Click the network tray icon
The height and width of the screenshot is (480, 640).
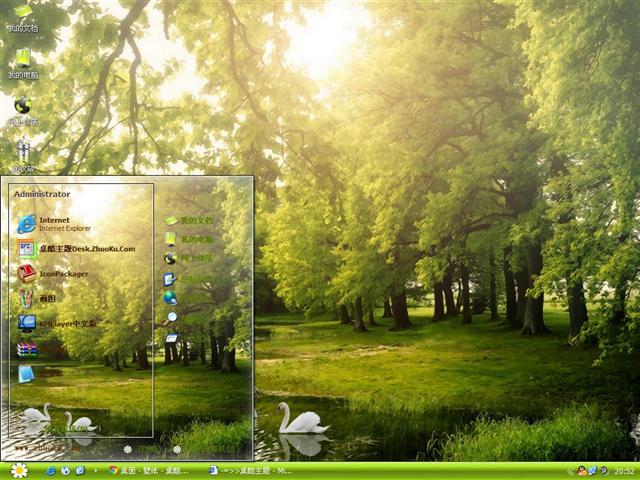click(592, 471)
